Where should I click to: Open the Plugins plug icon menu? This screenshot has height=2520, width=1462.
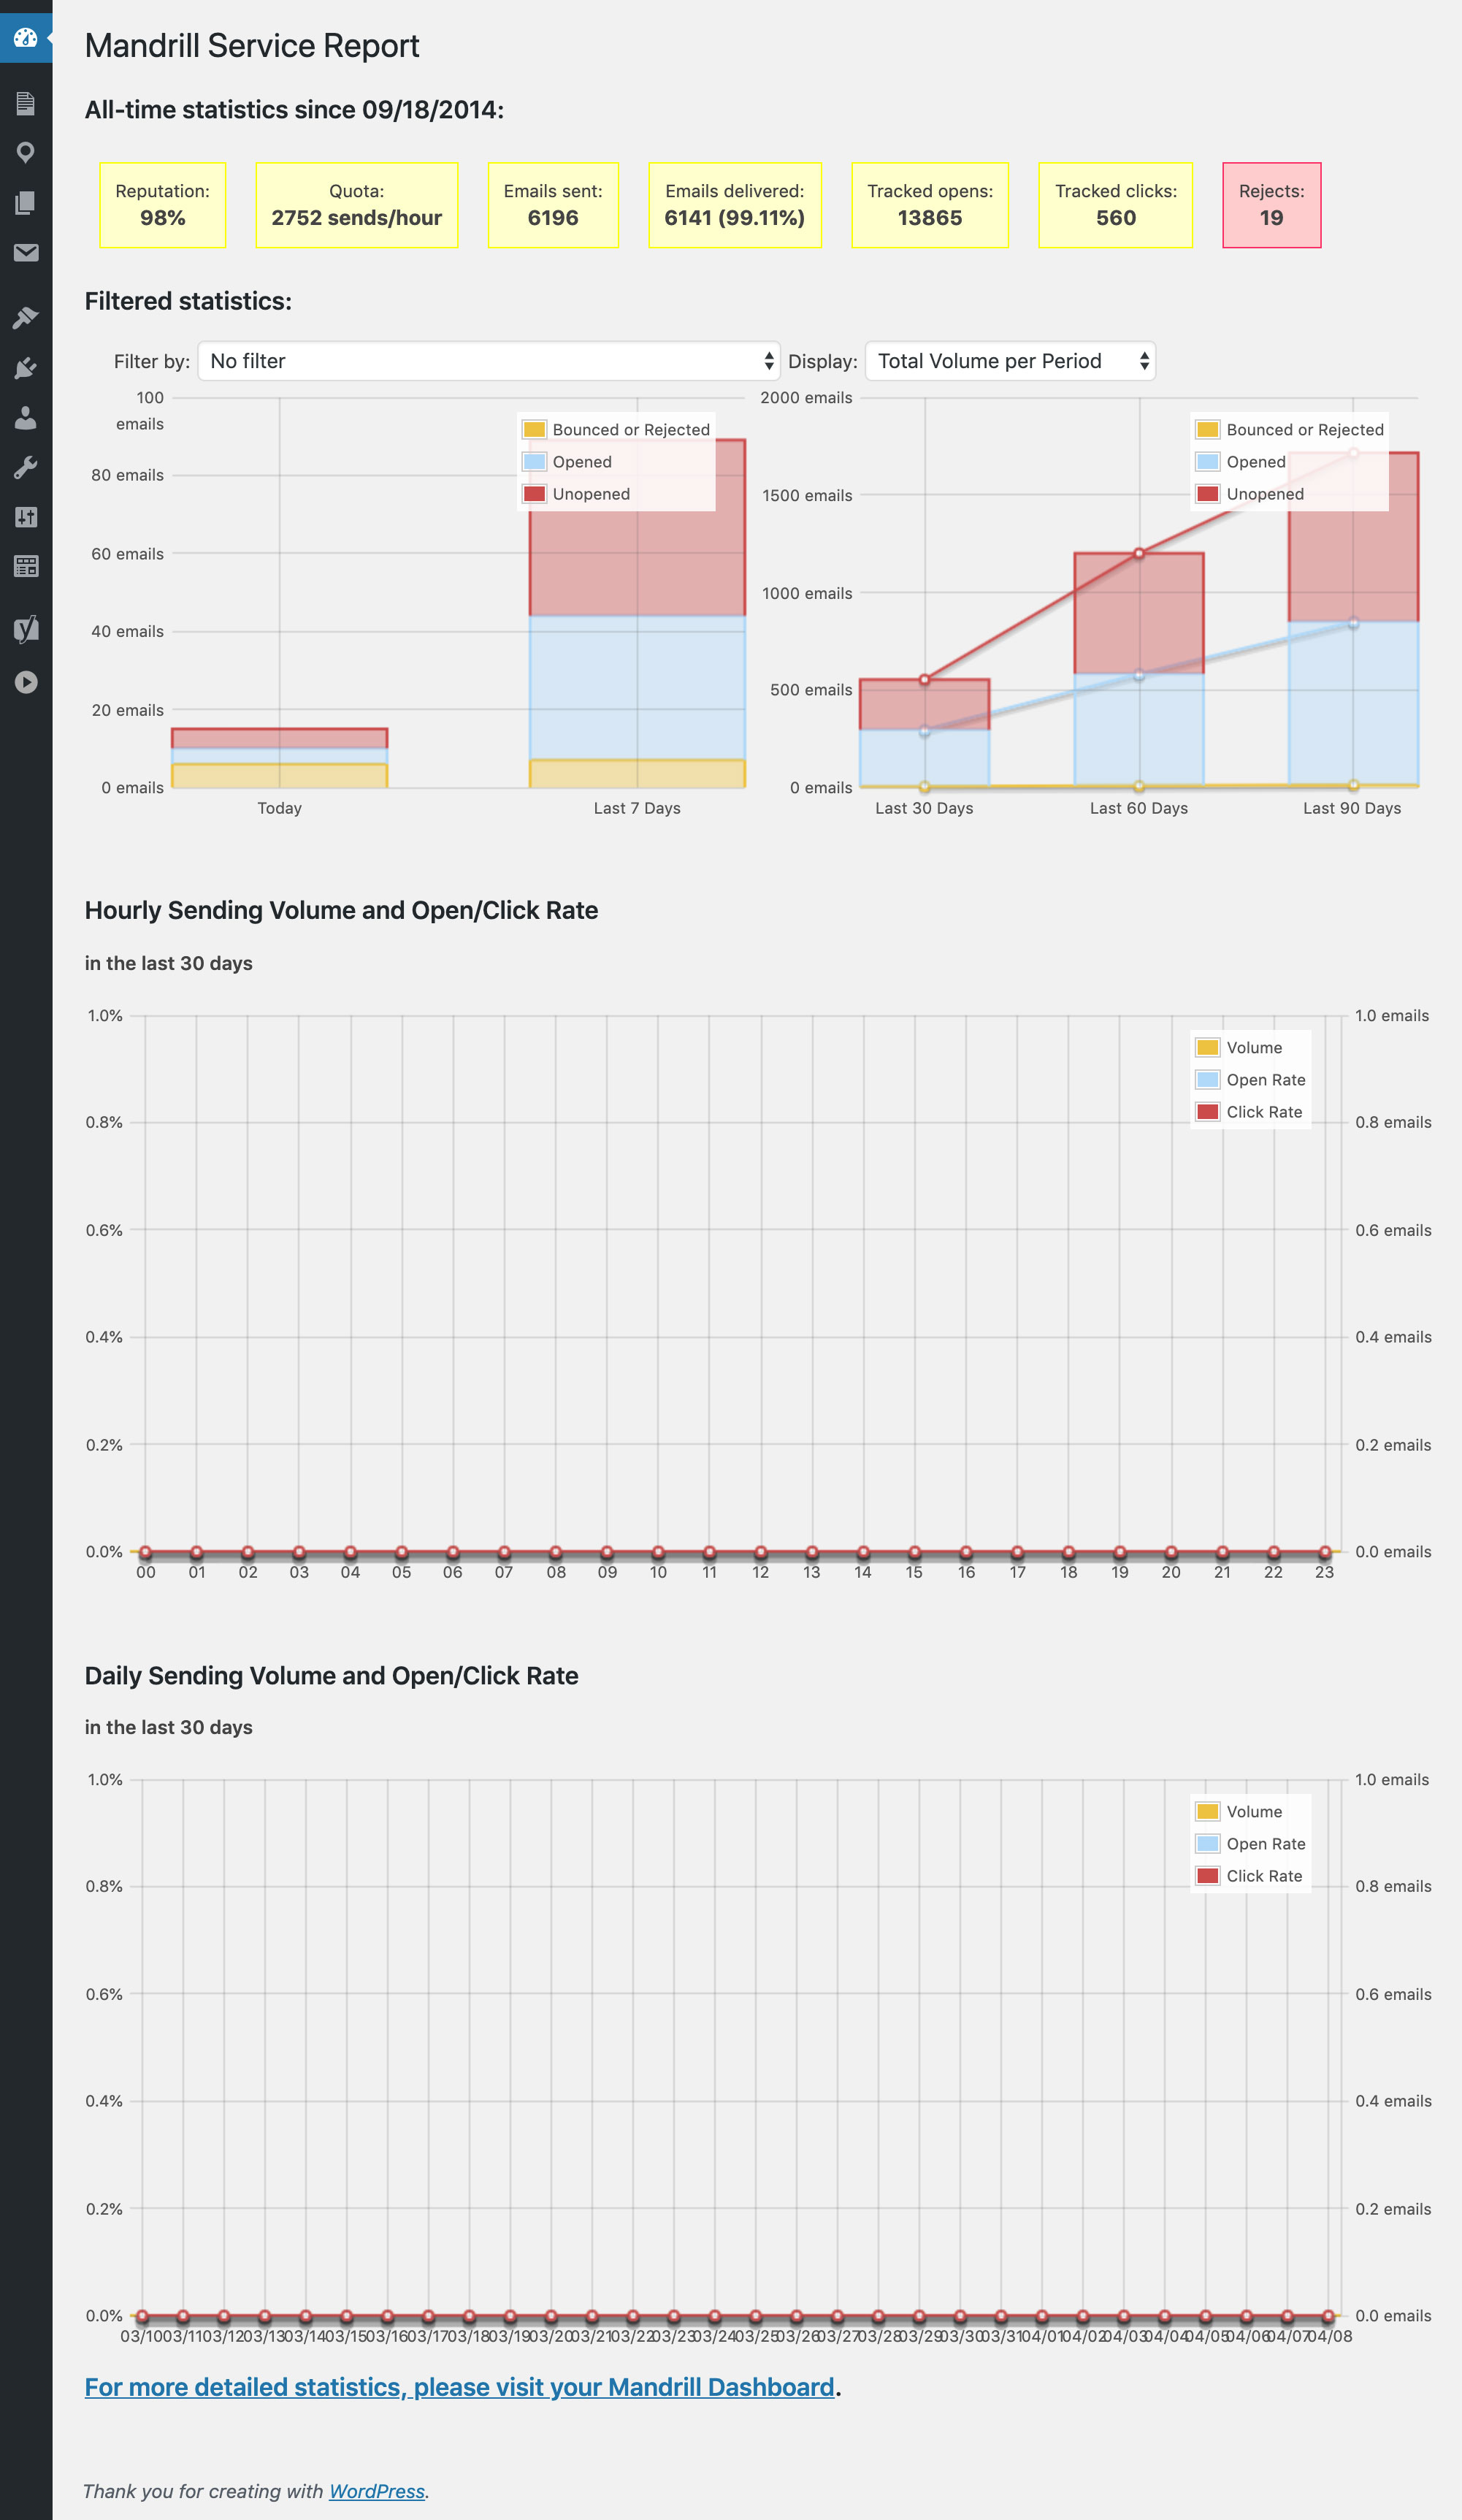pyautogui.click(x=26, y=368)
